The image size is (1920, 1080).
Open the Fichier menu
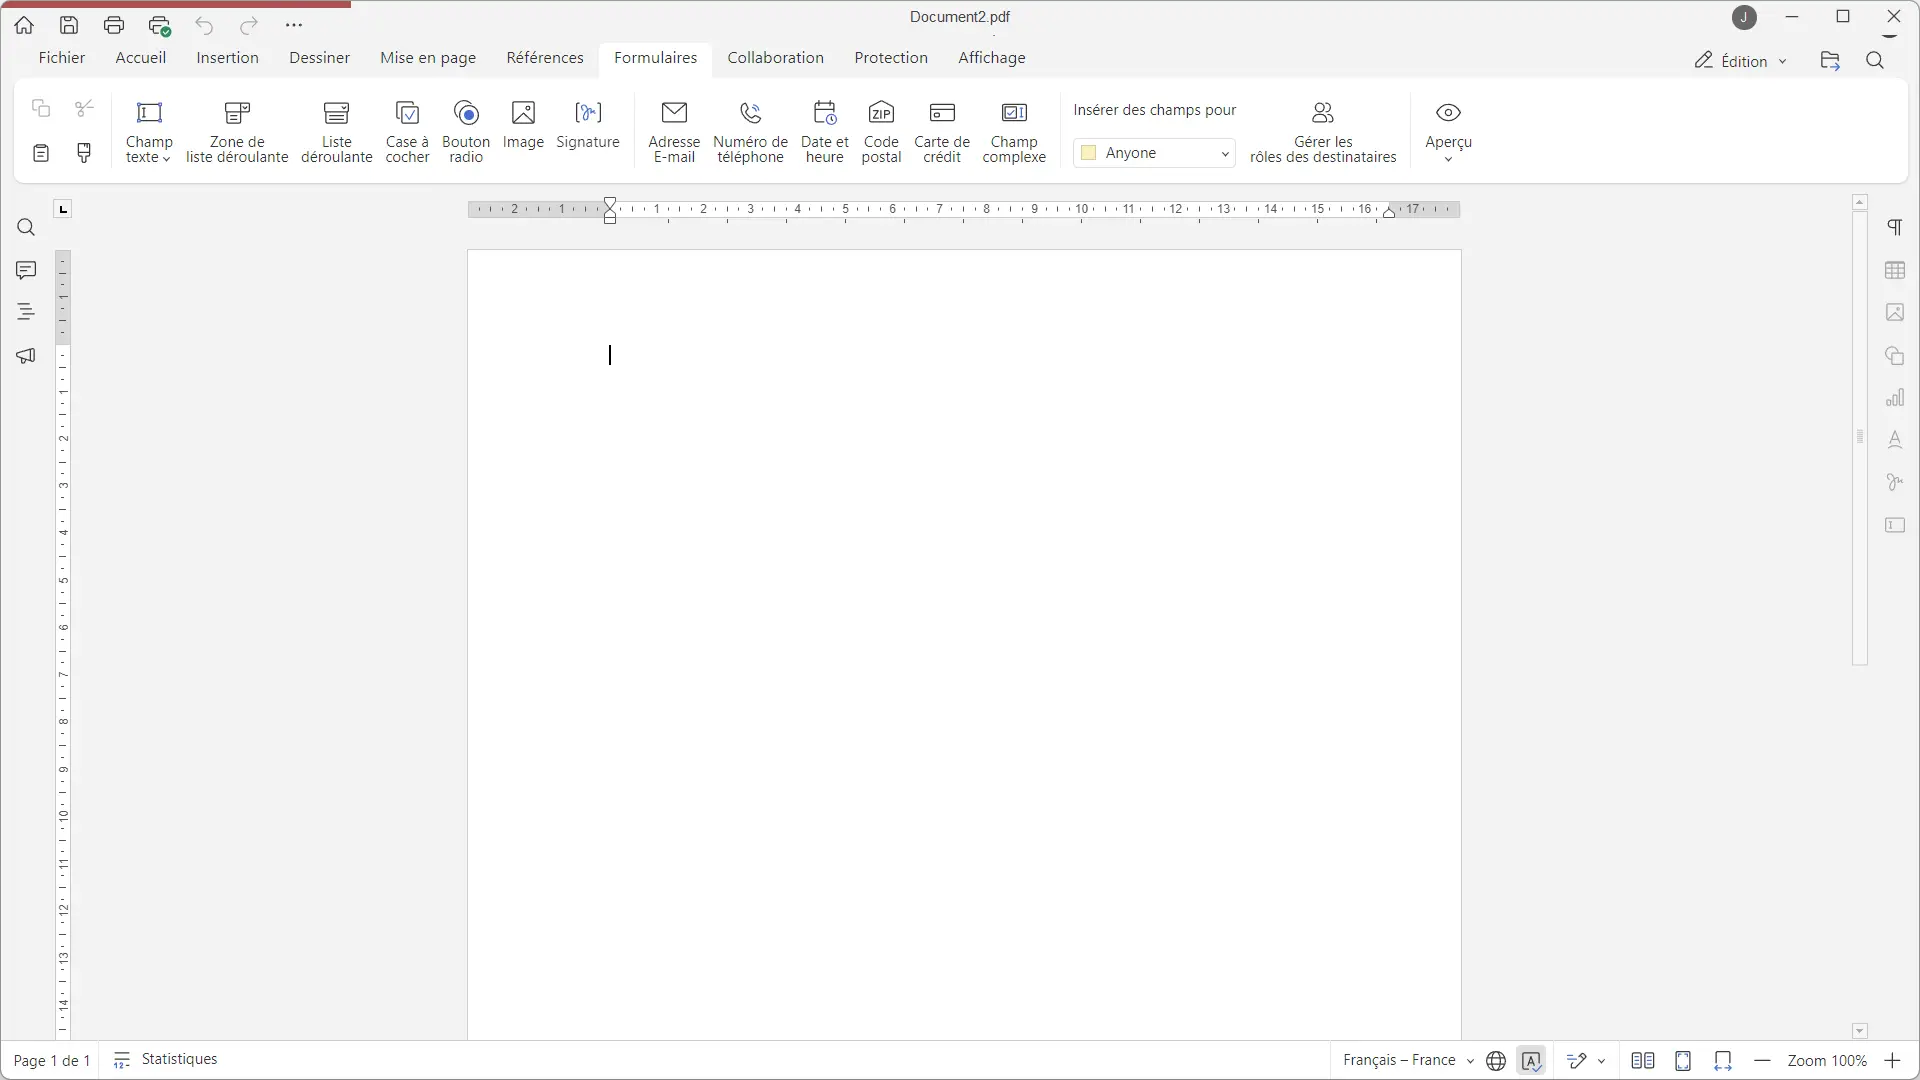pyautogui.click(x=62, y=58)
